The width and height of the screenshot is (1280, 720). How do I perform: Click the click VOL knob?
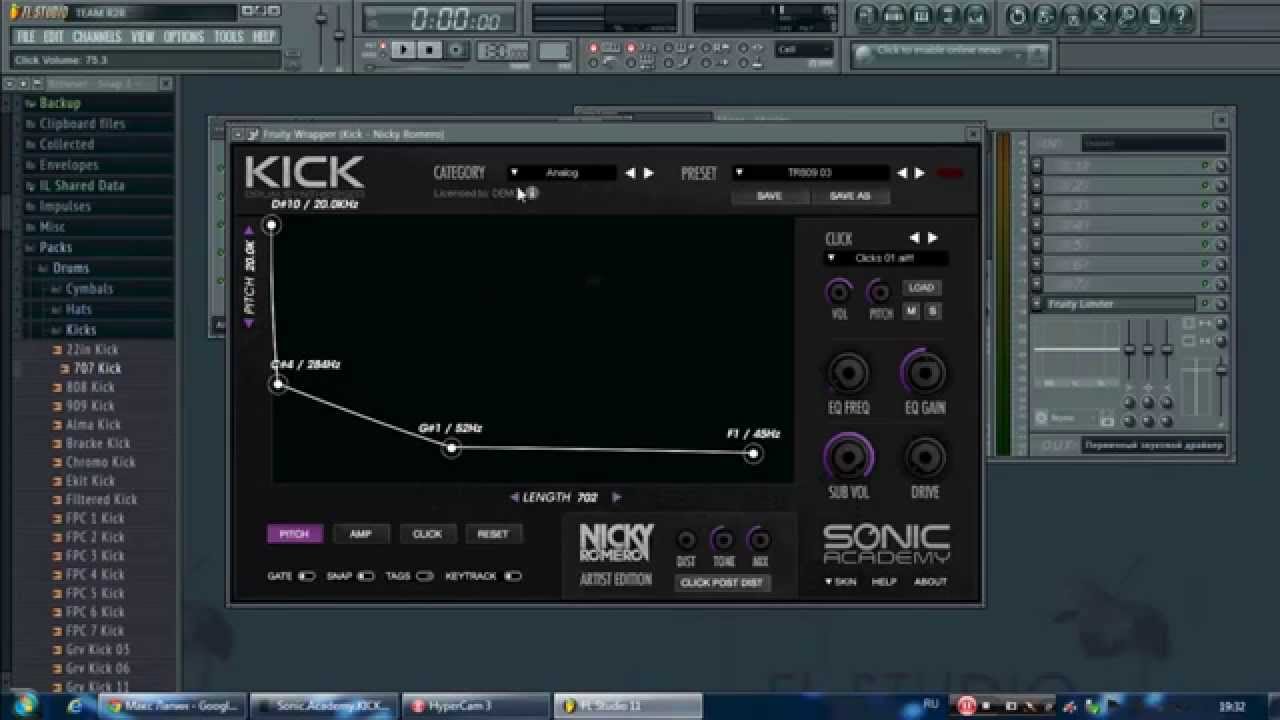tap(839, 292)
